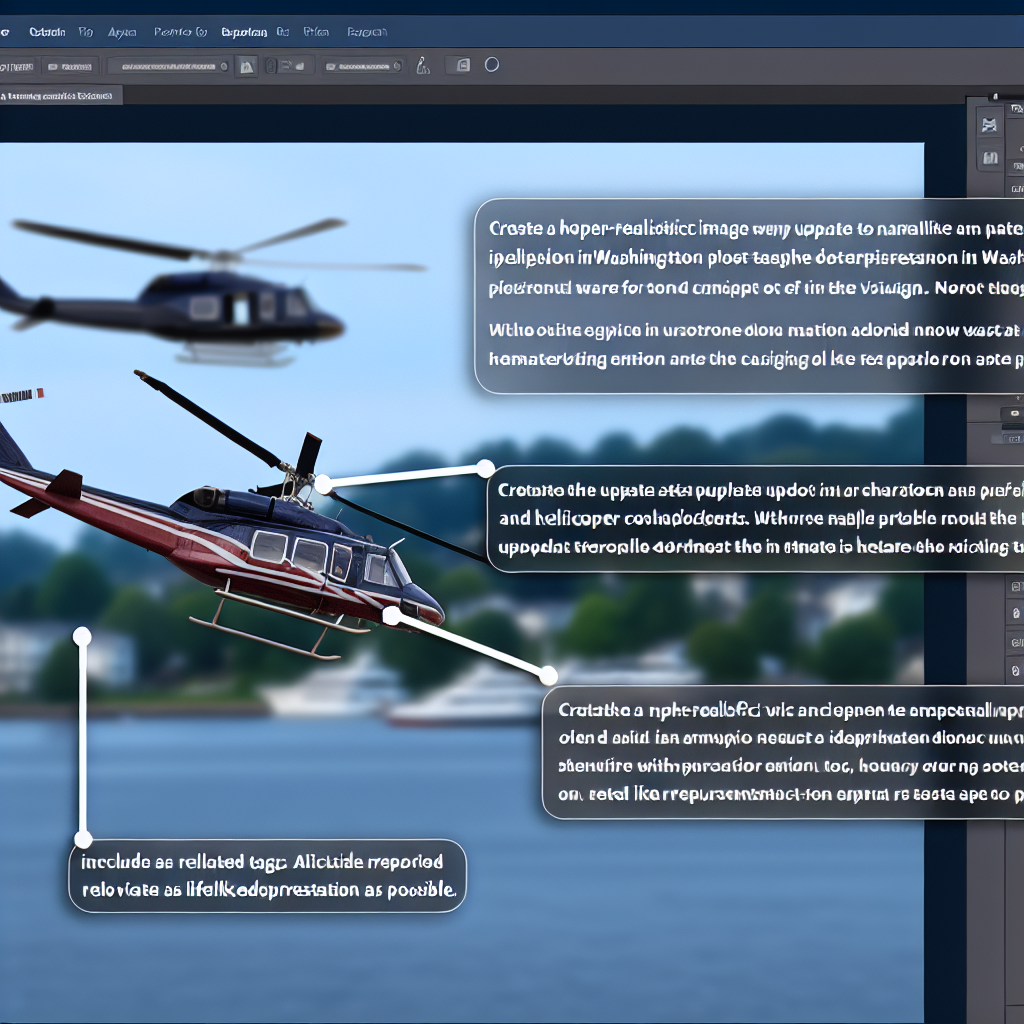Click the slider handle atop the right panel

point(994,96)
